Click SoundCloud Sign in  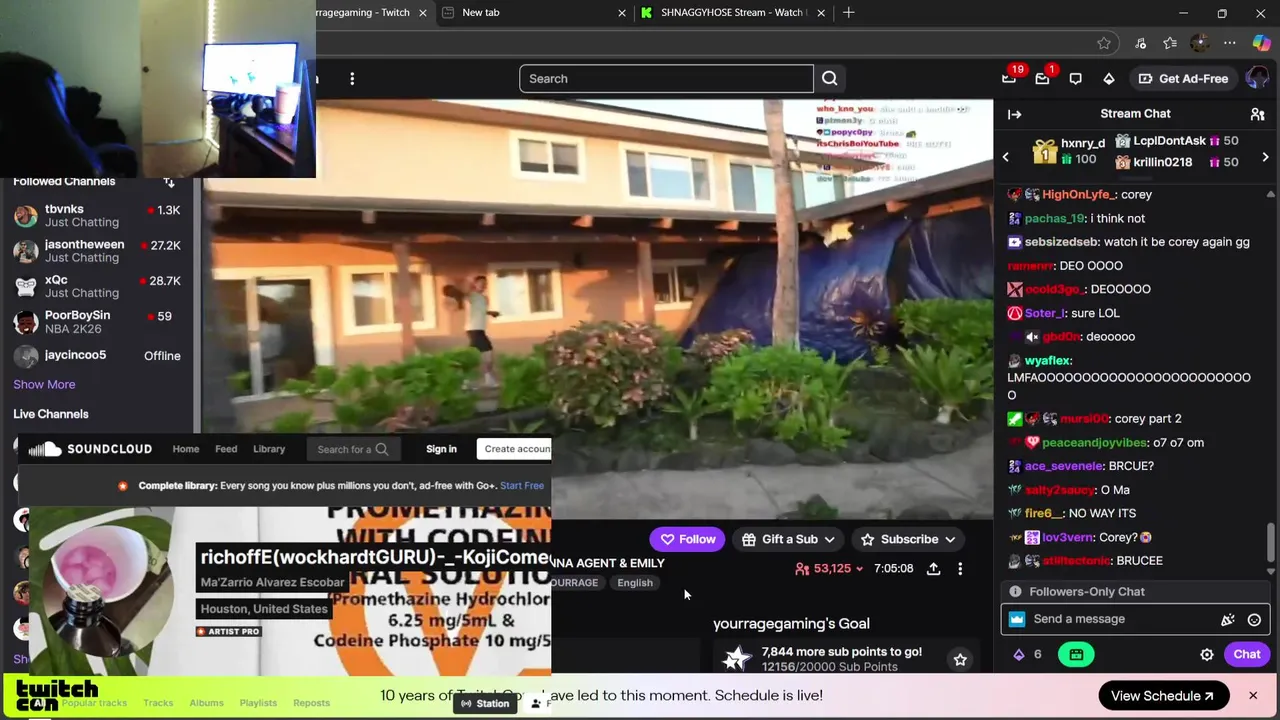point(441,449)
